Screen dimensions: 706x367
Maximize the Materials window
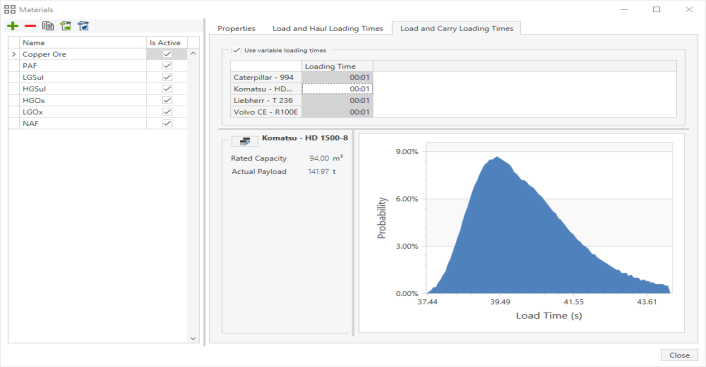[x=656, y=9]
